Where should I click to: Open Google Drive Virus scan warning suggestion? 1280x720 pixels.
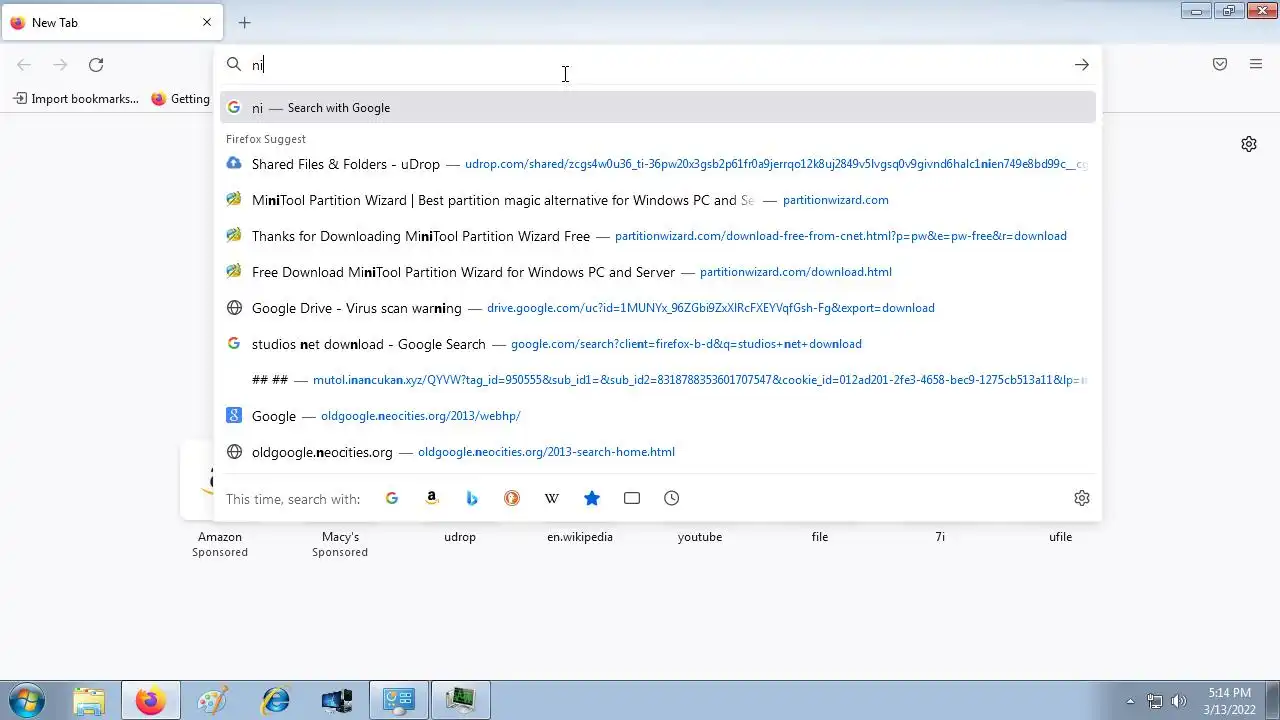pos(658,308)
